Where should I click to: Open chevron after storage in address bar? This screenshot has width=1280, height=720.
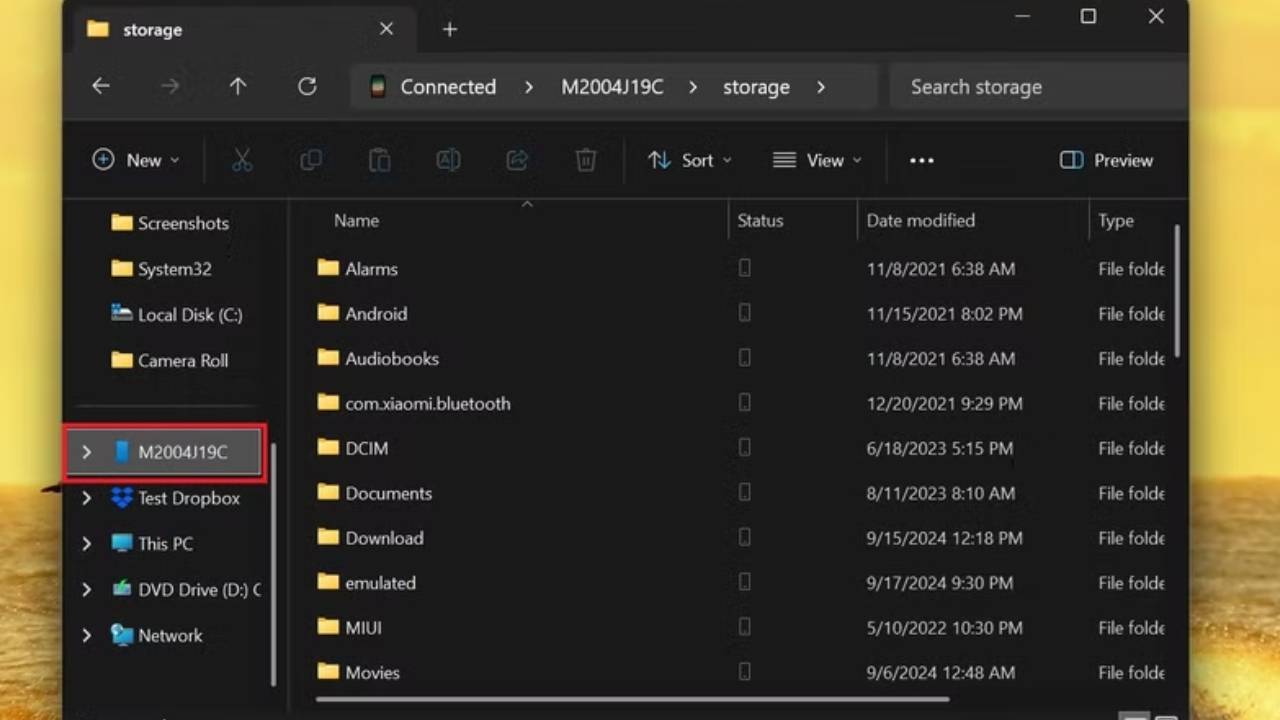point(821,87)
